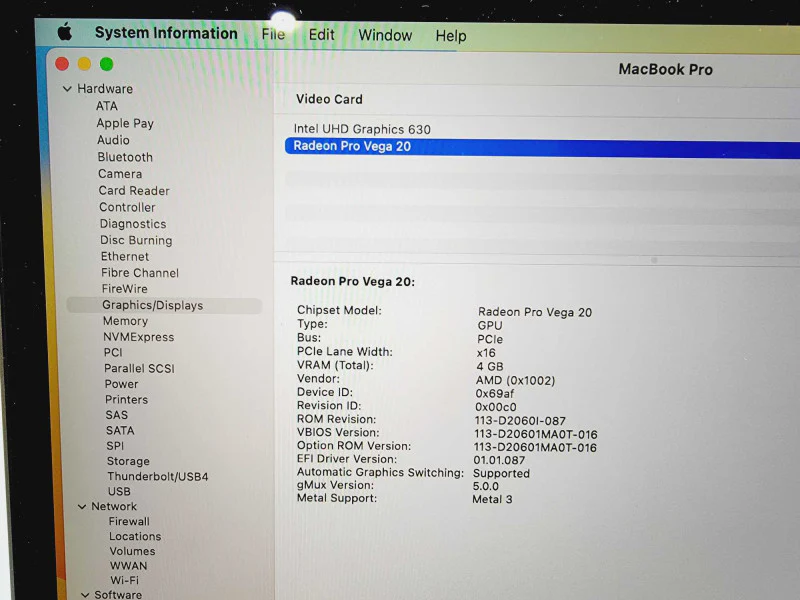Collapse the Network section chevron
This screenshot has height=600, width=800.
(x=82, y=507)
